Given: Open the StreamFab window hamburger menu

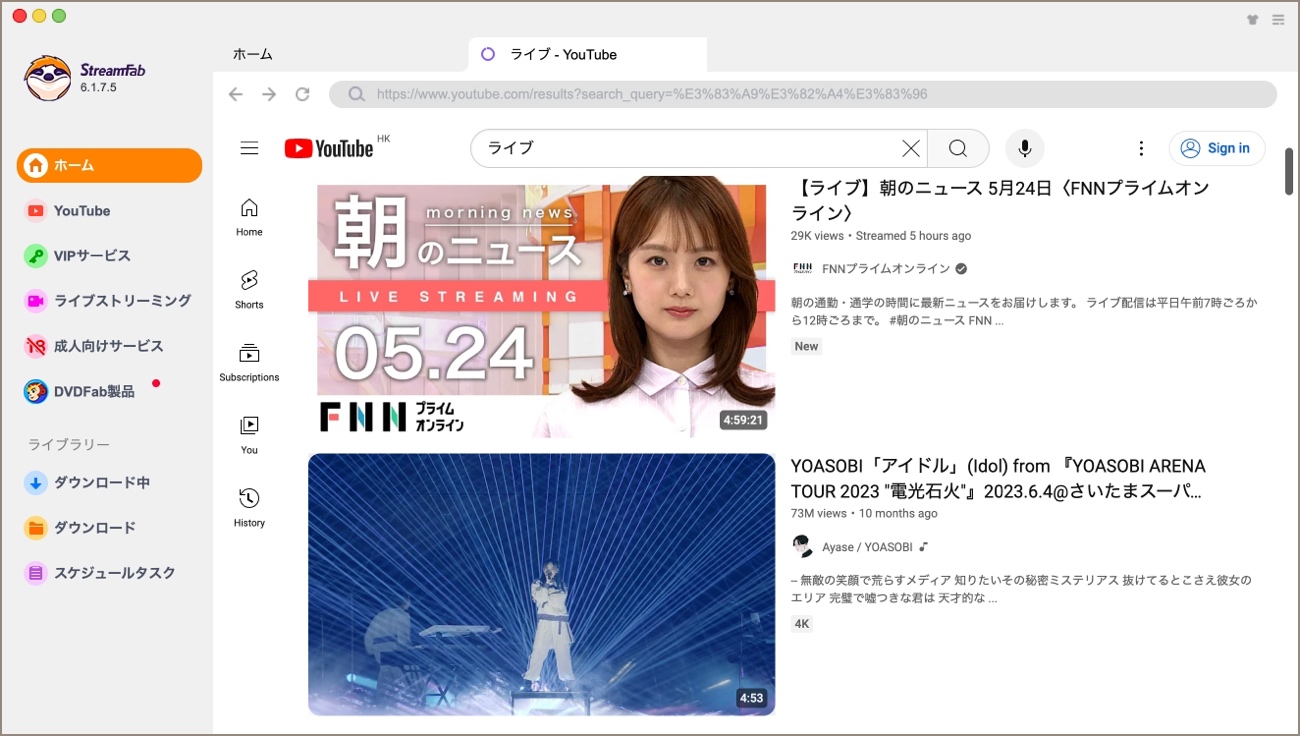Looking at the screenshot, I should [1278, 19].
